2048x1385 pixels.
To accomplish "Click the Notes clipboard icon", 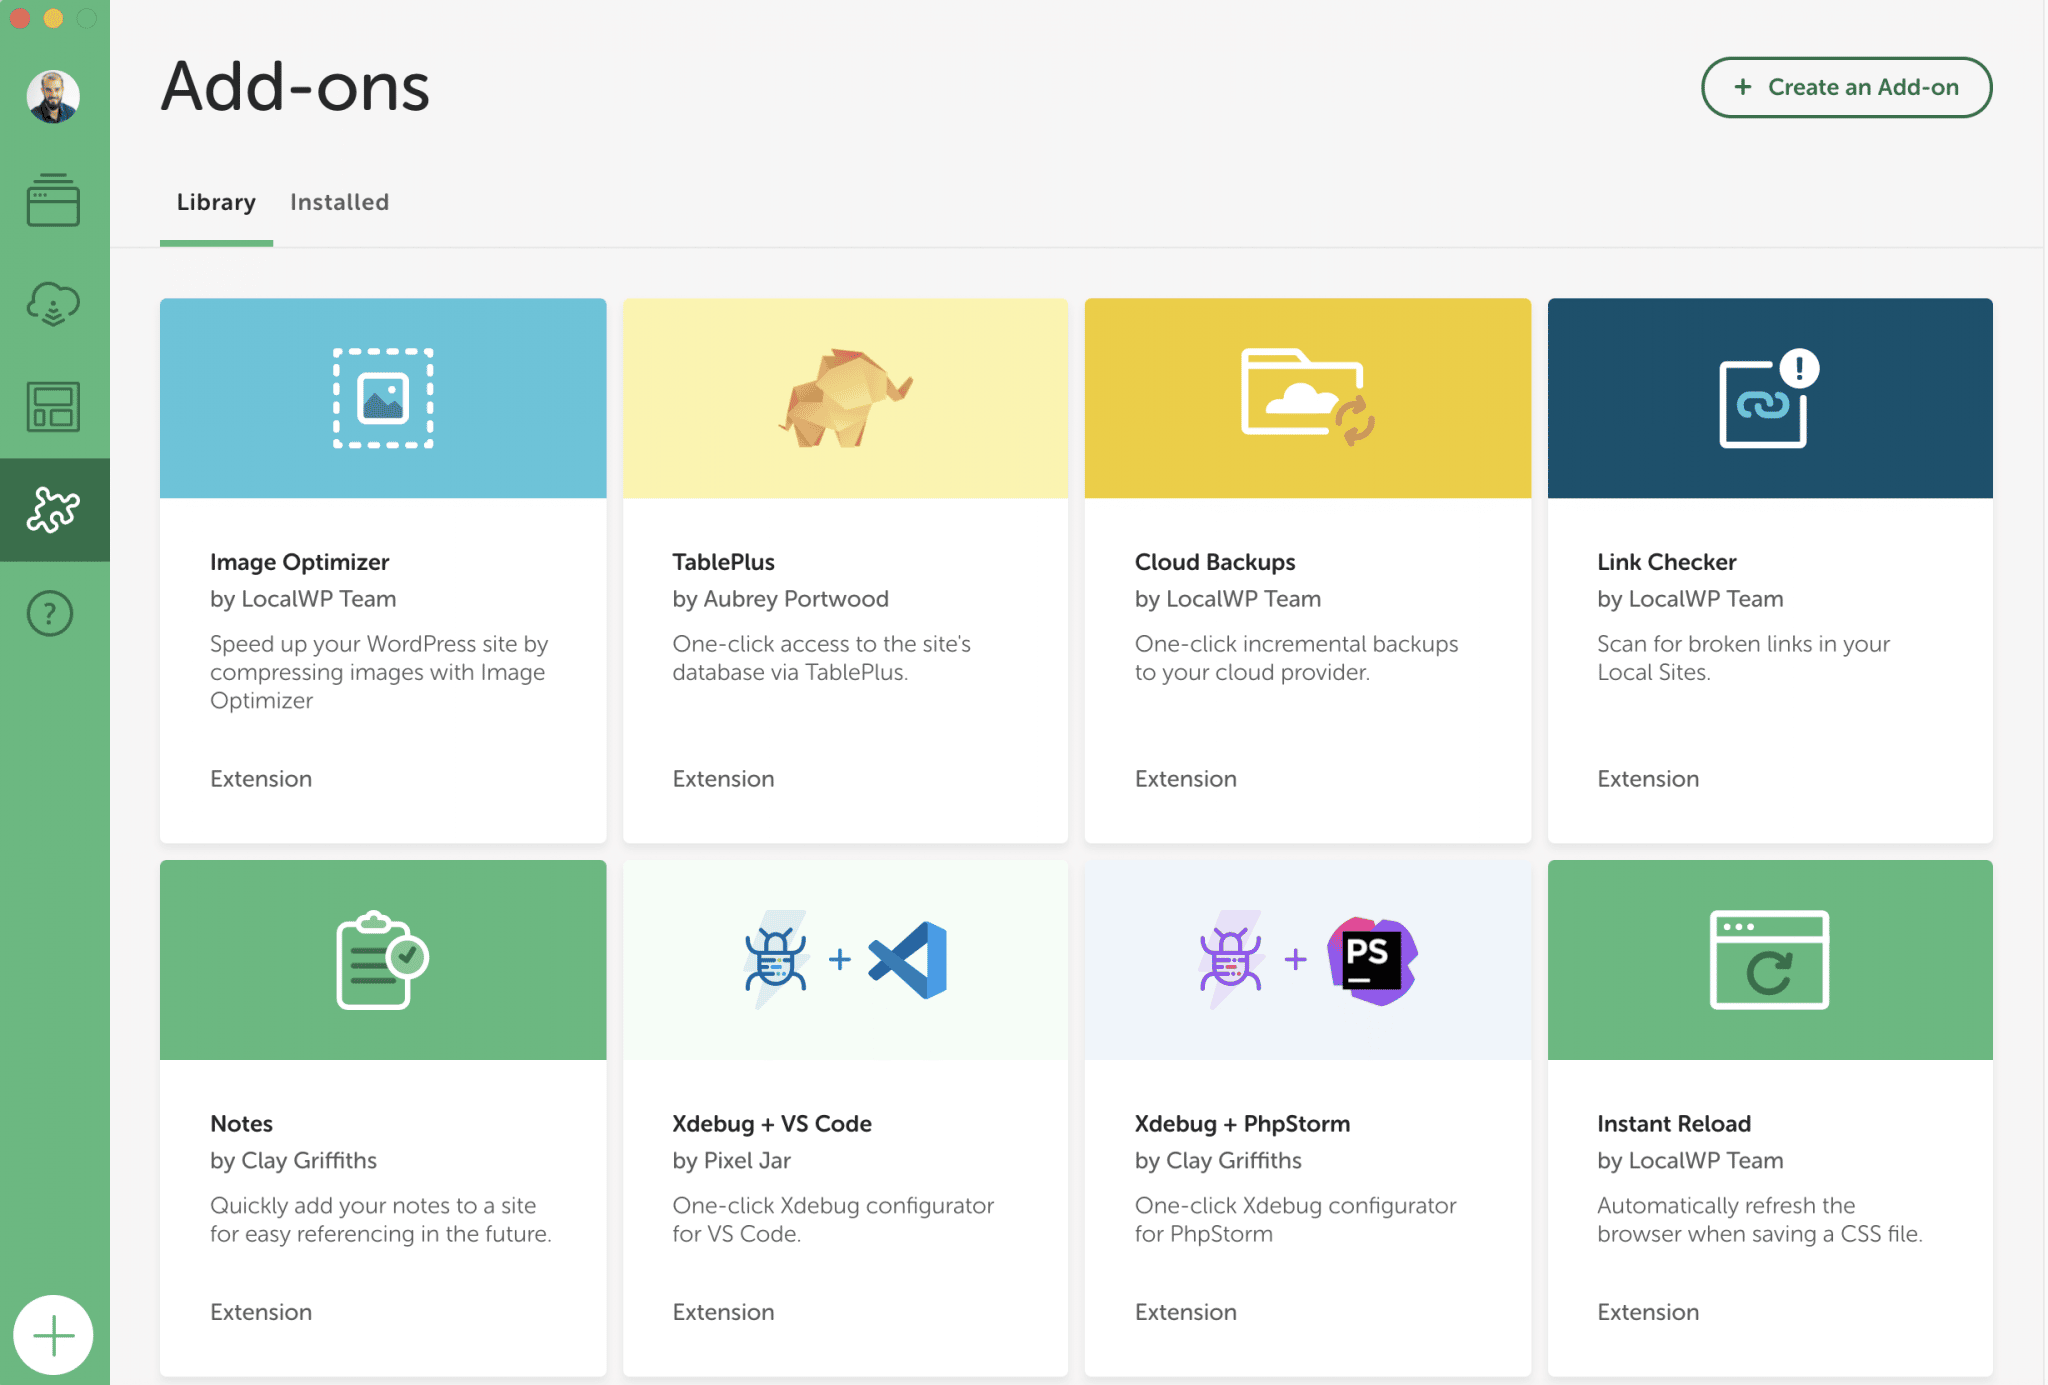I will pyautogui.click(x=383, y=960).
